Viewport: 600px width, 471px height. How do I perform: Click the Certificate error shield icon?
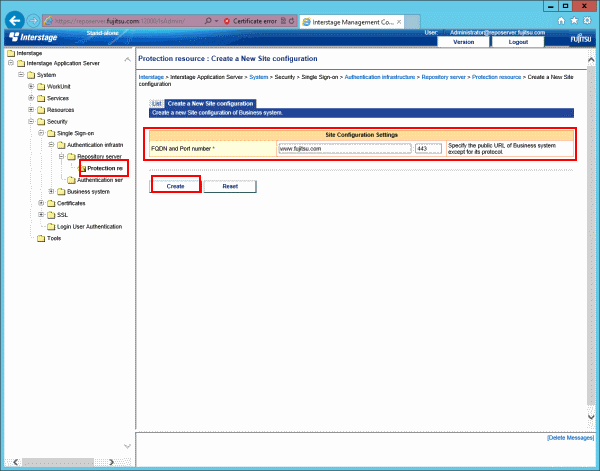[227, 21]
